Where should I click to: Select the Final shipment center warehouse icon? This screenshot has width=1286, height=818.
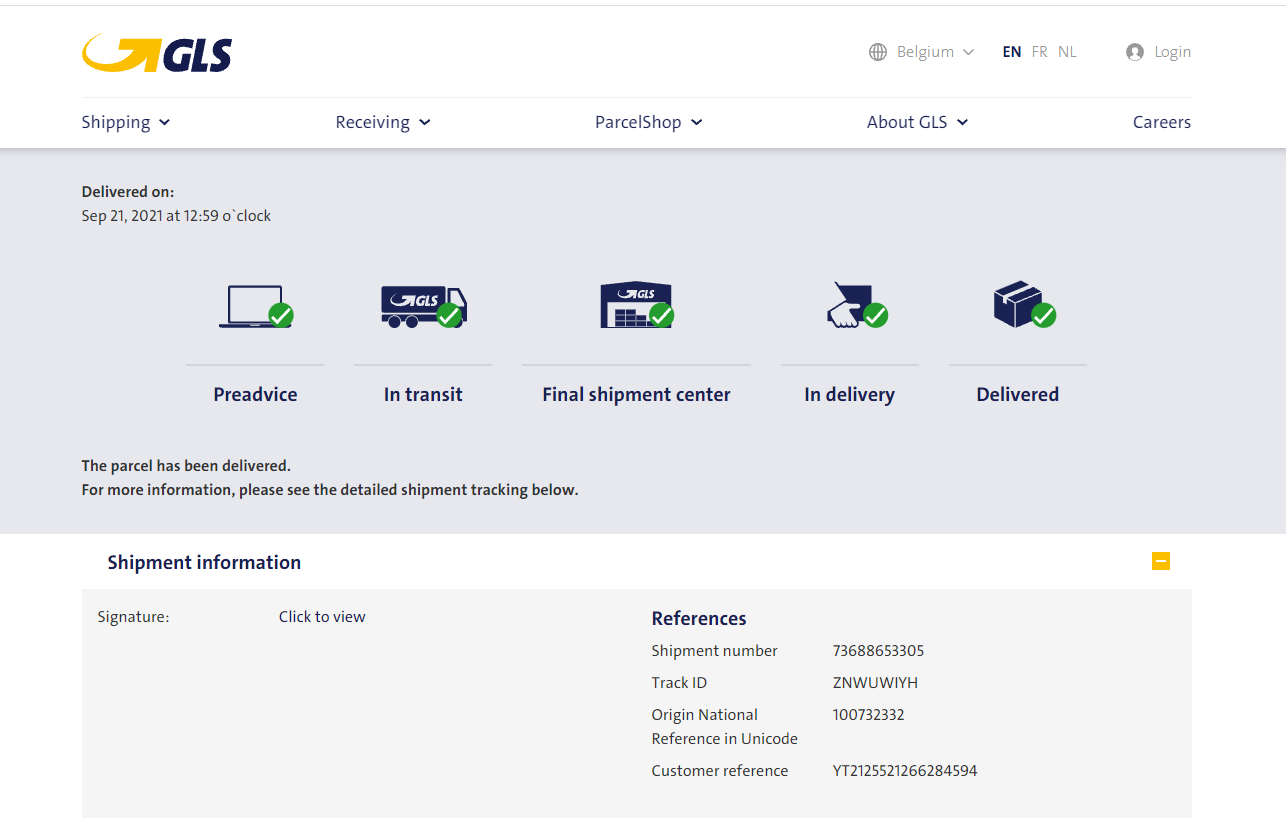click(636, 305)
